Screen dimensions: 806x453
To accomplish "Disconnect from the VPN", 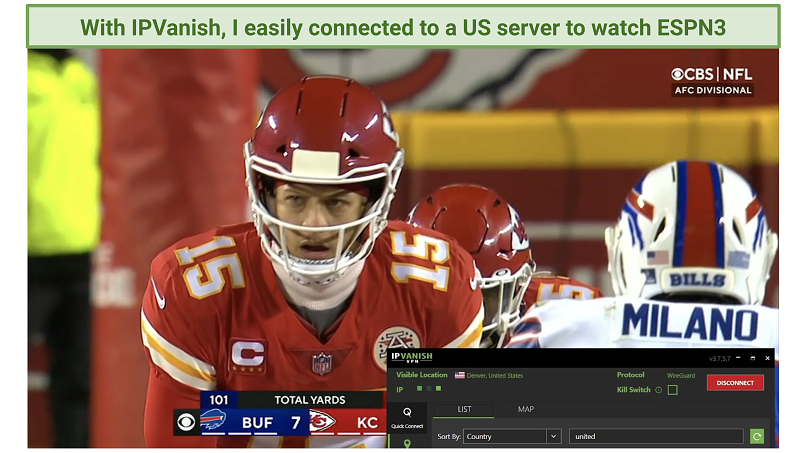I will (x=735, y=383).
